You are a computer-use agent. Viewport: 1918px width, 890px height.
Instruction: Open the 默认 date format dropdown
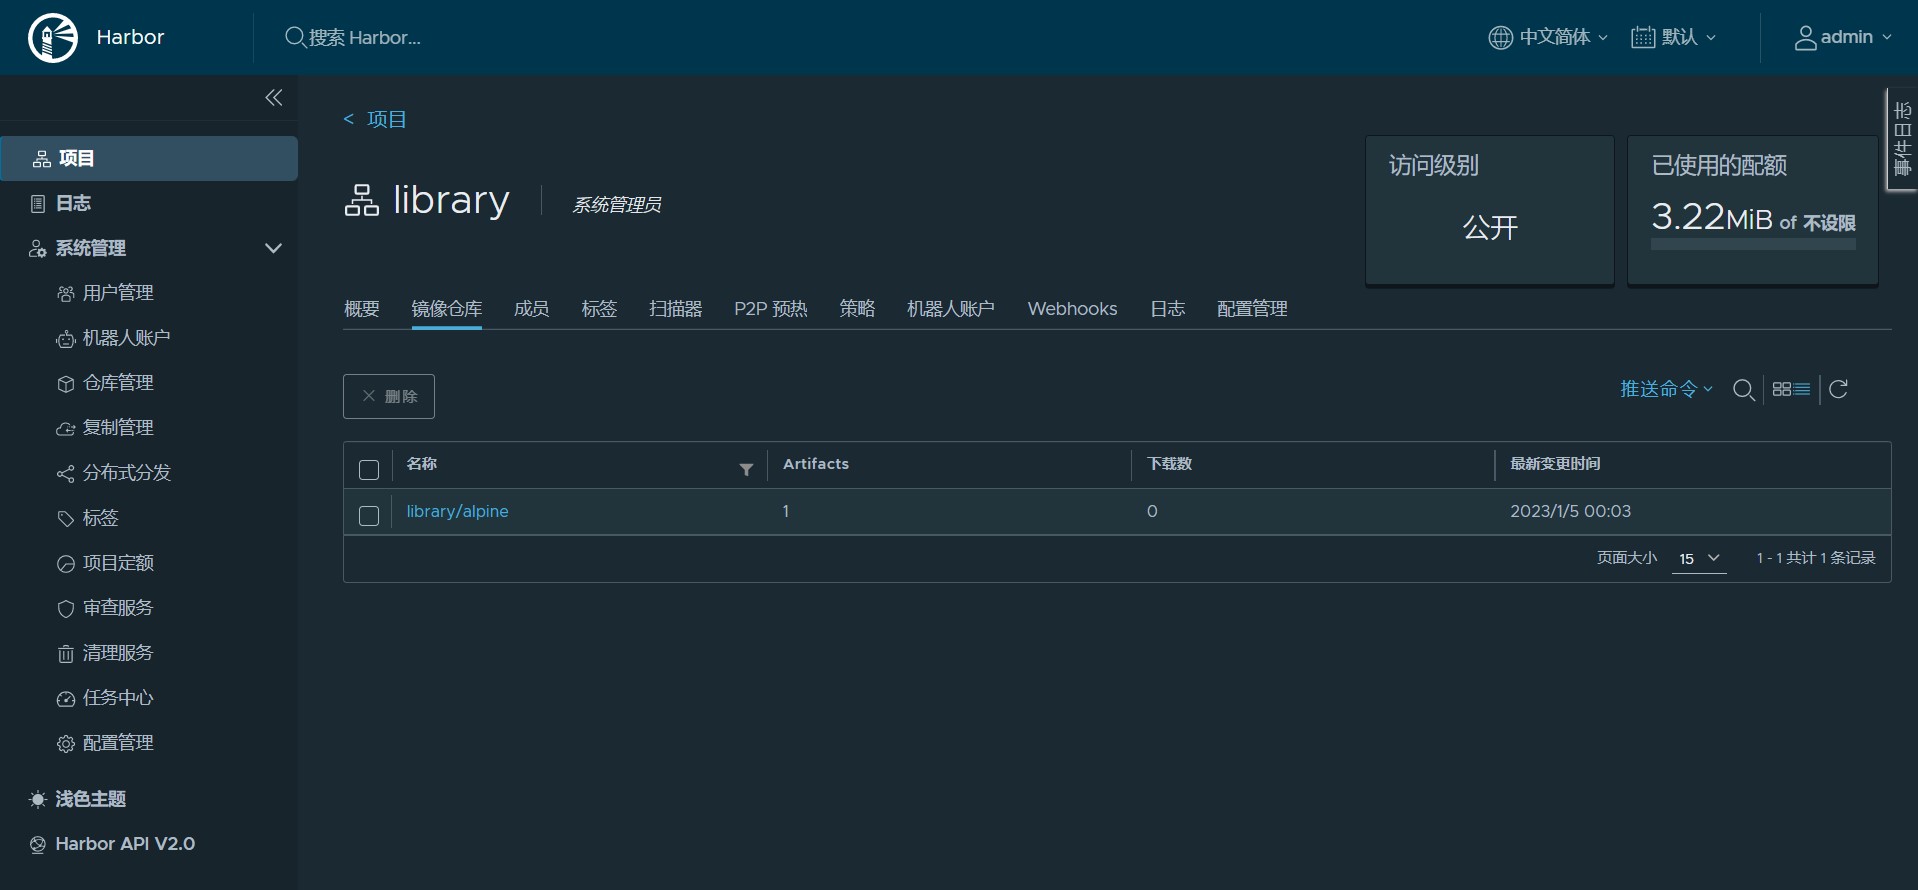1674,38
